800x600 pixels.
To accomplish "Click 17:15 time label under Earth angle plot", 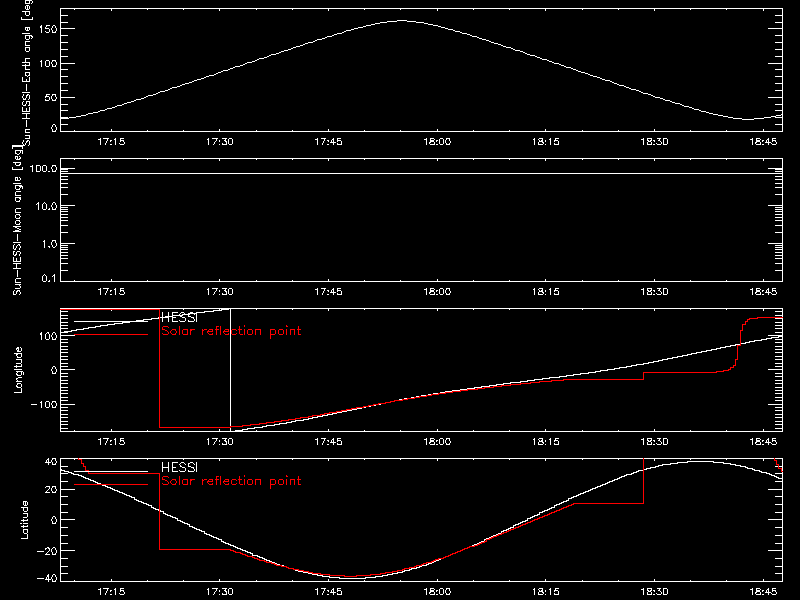I will pyautogui.click(x=111, y=142).
